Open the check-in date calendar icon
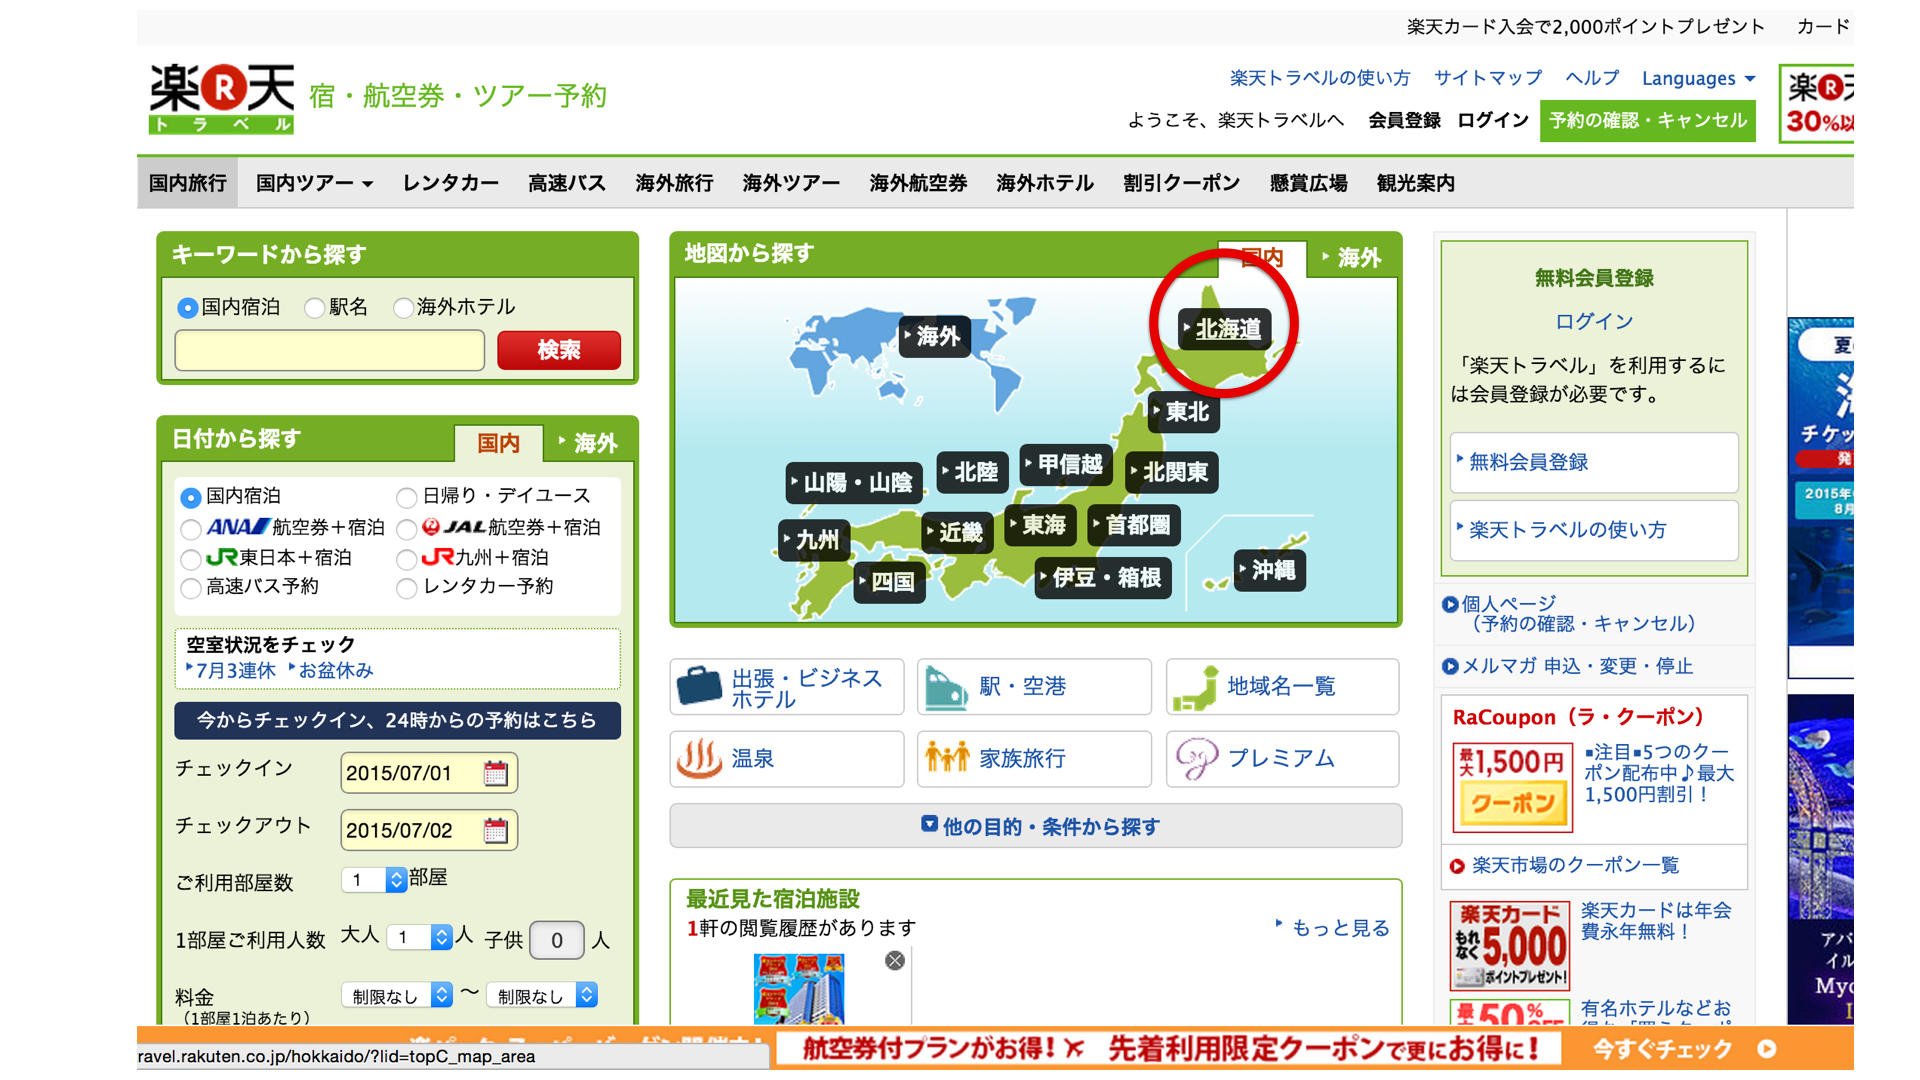 495,773
